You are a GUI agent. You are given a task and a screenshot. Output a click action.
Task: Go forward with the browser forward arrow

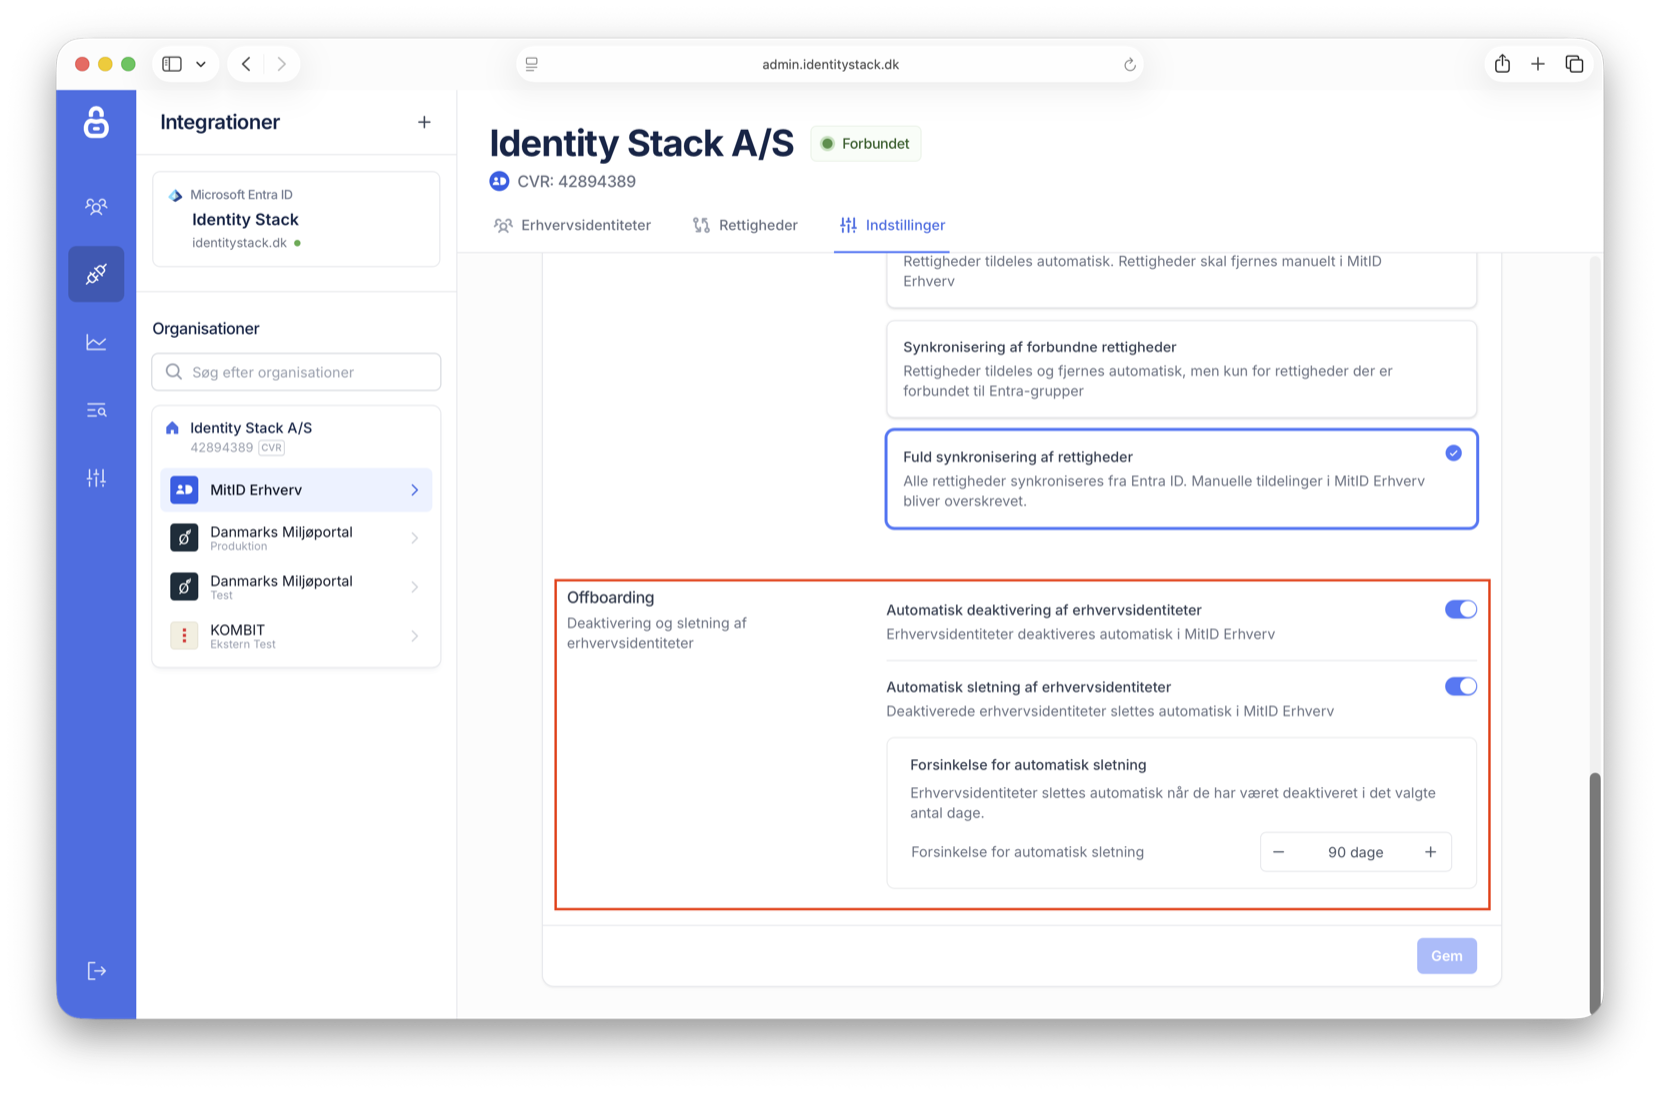tap(282, 64)
